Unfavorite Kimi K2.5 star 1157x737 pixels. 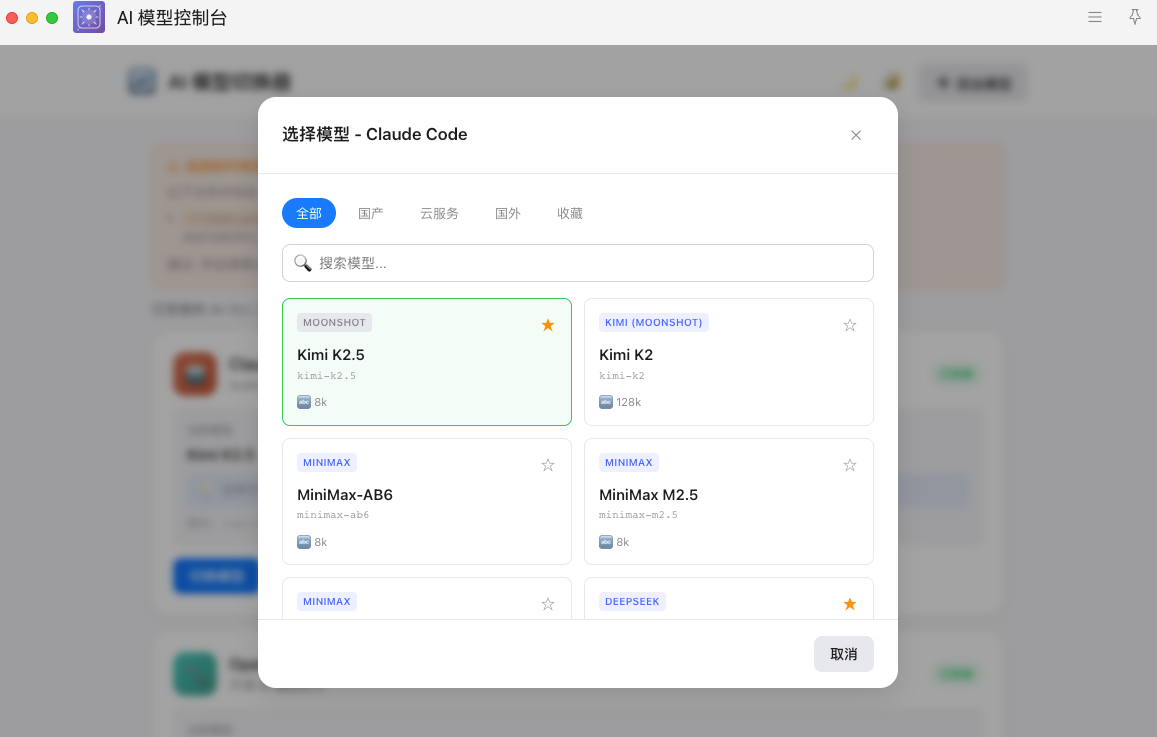548,325
